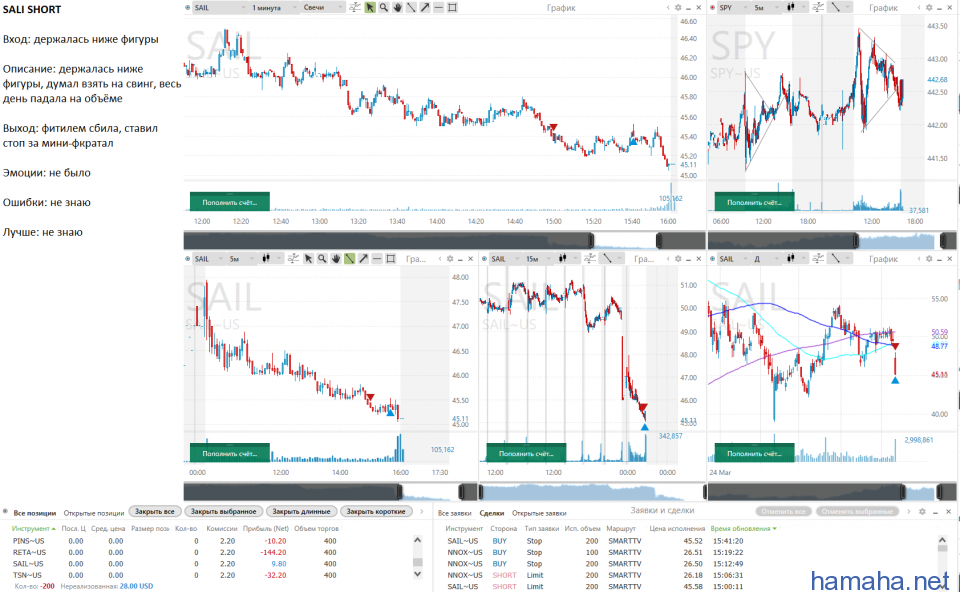The width and height of the screenshot is (960, 592).
Task: Open settings gear of SAIL daily chart
Action: [929, 259]
